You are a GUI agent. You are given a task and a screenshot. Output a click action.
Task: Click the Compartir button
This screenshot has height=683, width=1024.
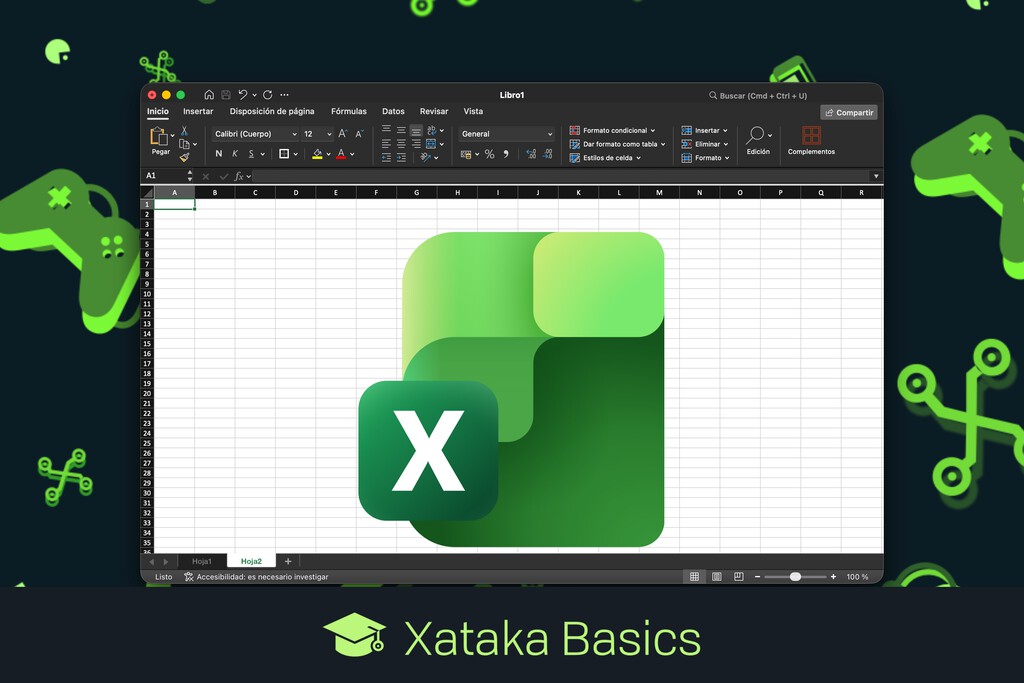(848, 112)
